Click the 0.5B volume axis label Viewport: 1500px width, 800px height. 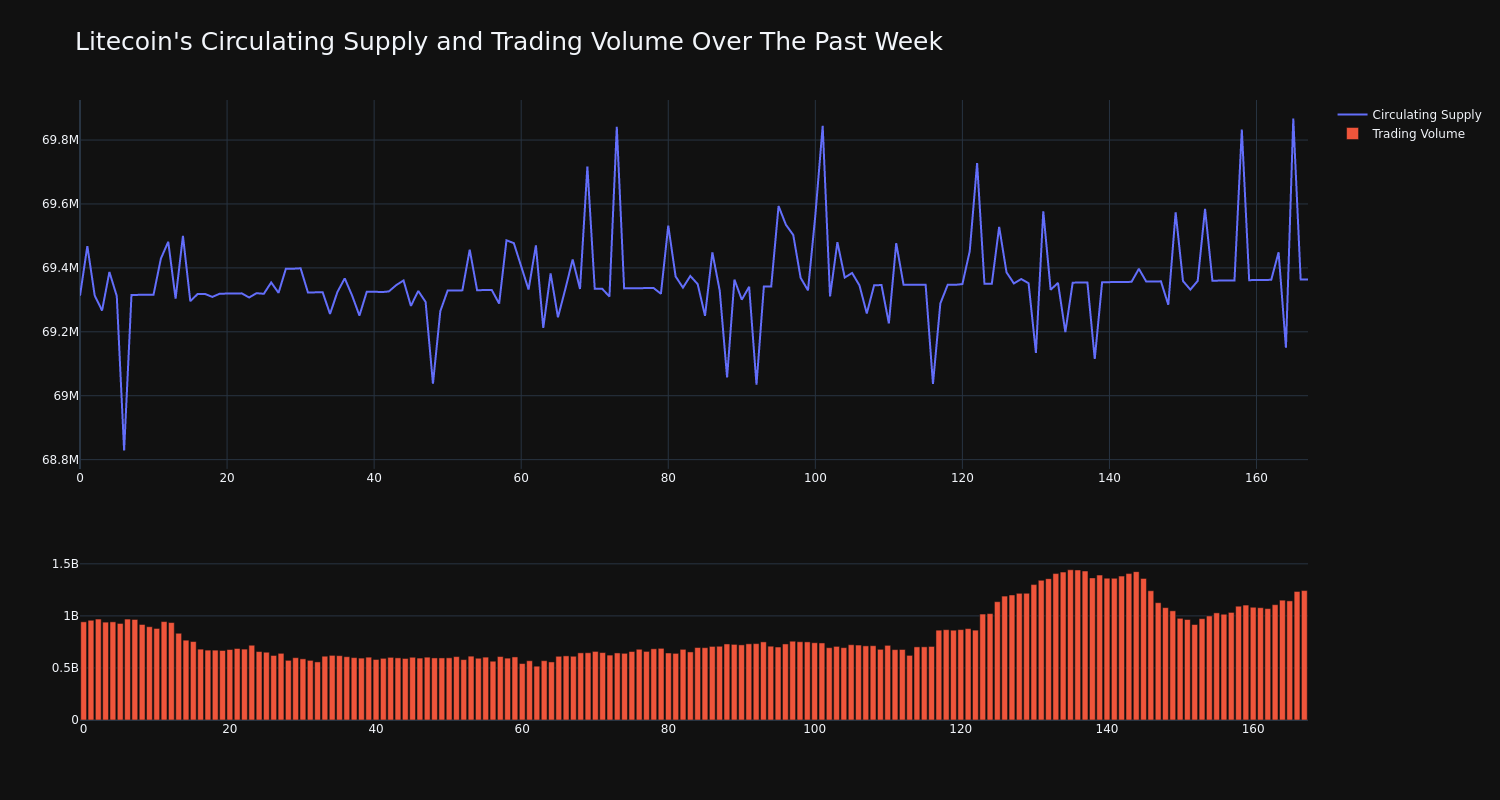click(x=65, y=668)
